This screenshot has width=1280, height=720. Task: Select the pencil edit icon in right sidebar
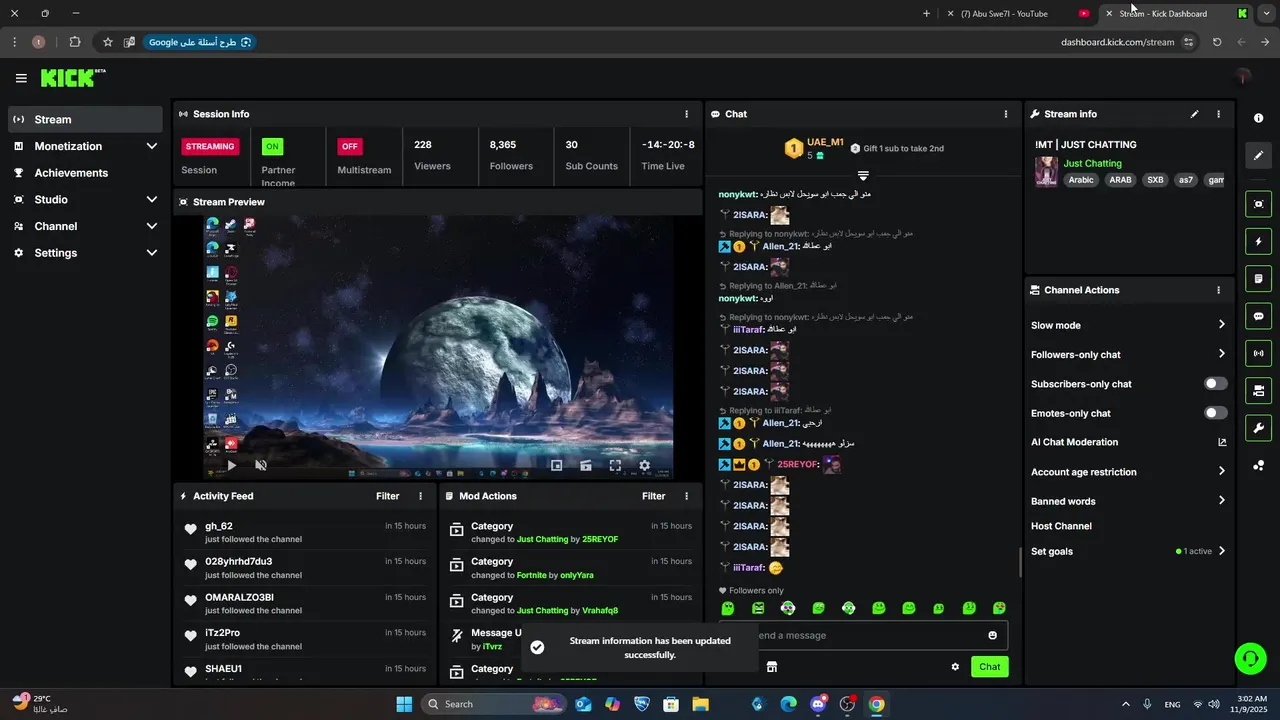[1258, 155]
